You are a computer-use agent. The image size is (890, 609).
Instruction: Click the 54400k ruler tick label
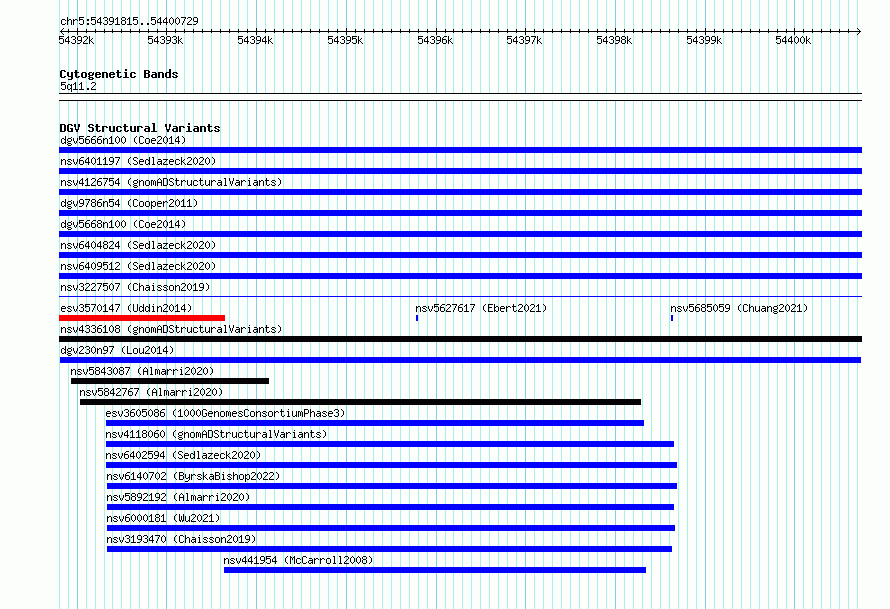tap(793, 40)
